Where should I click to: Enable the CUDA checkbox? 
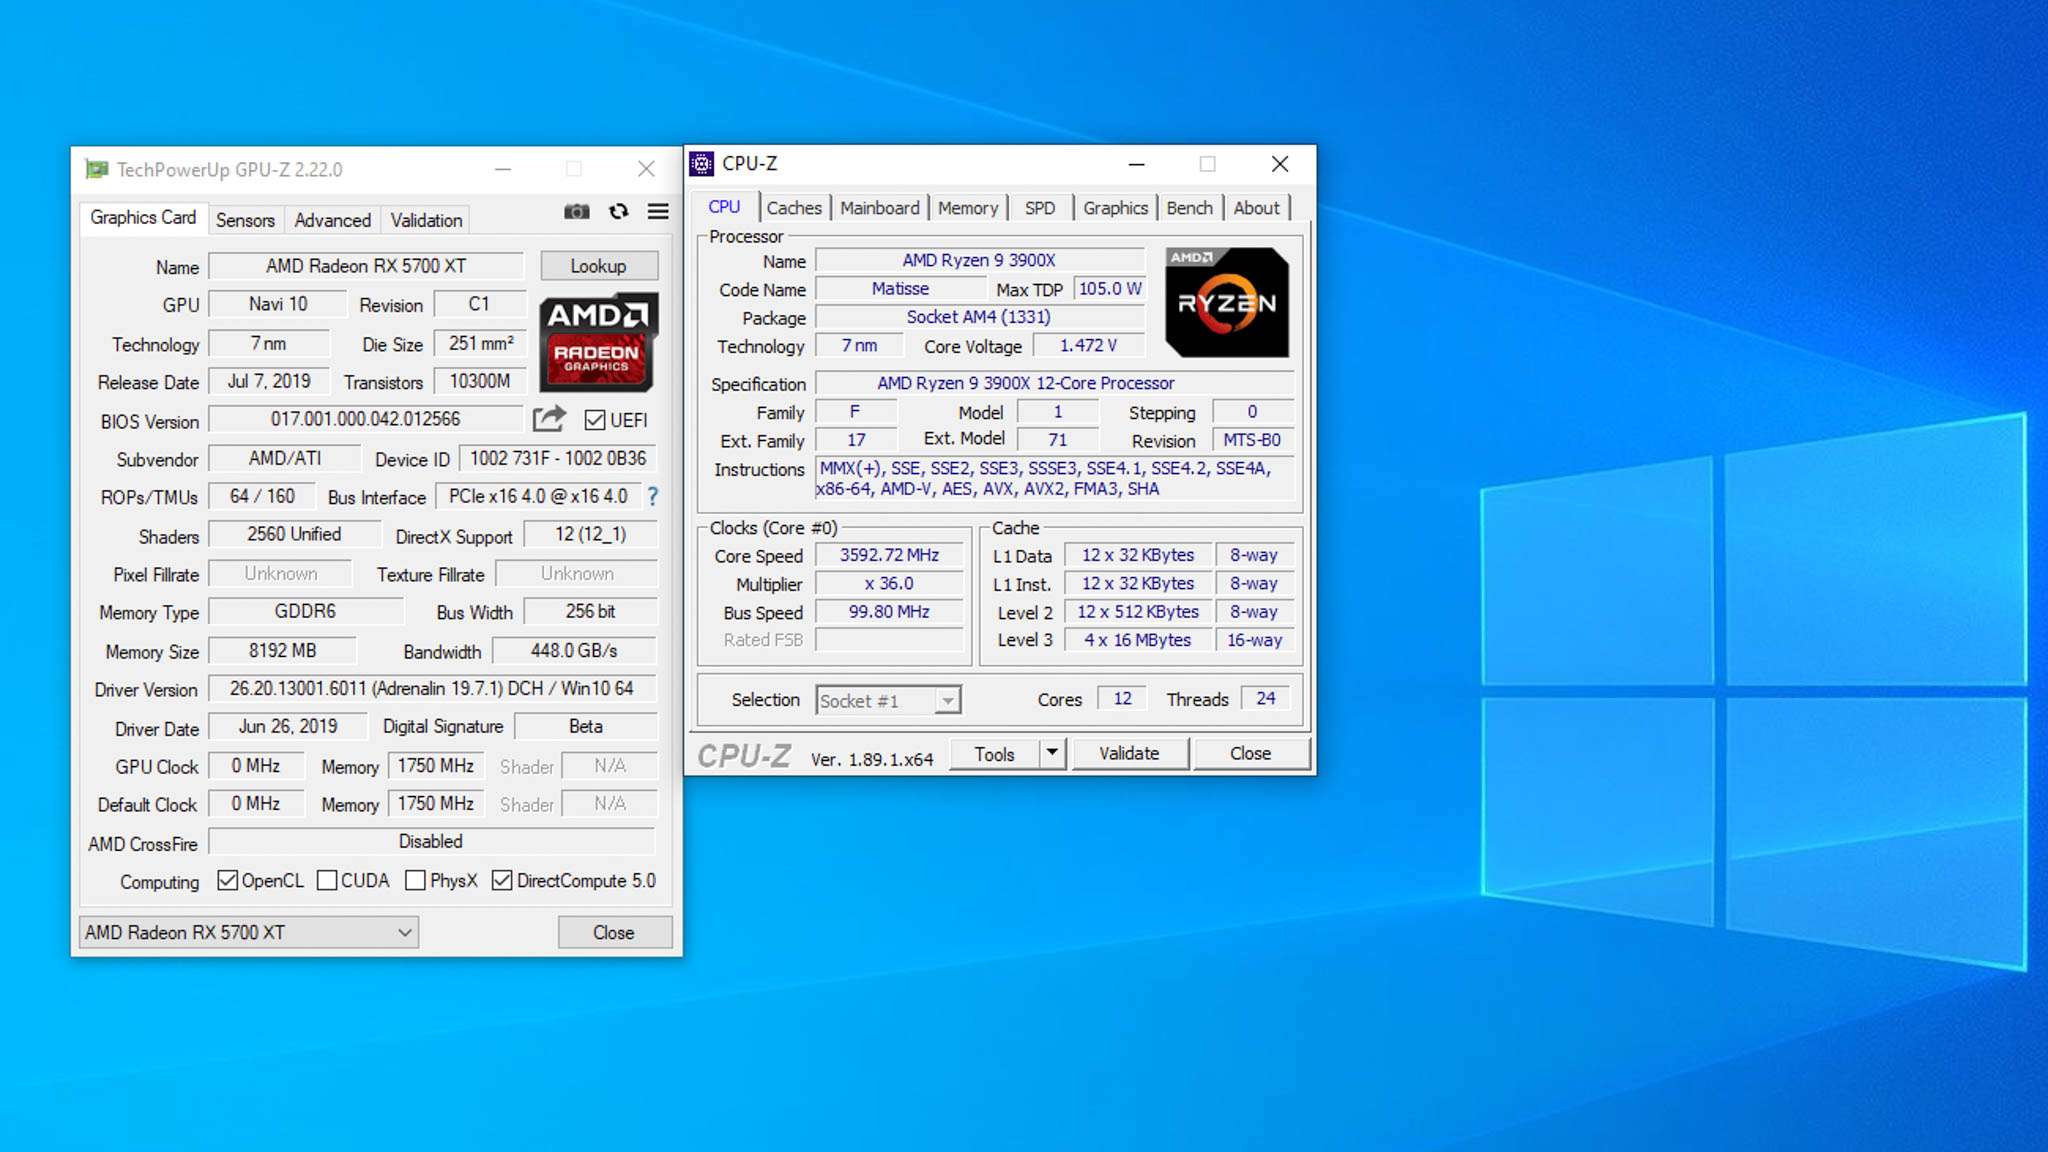pos(327,880)
